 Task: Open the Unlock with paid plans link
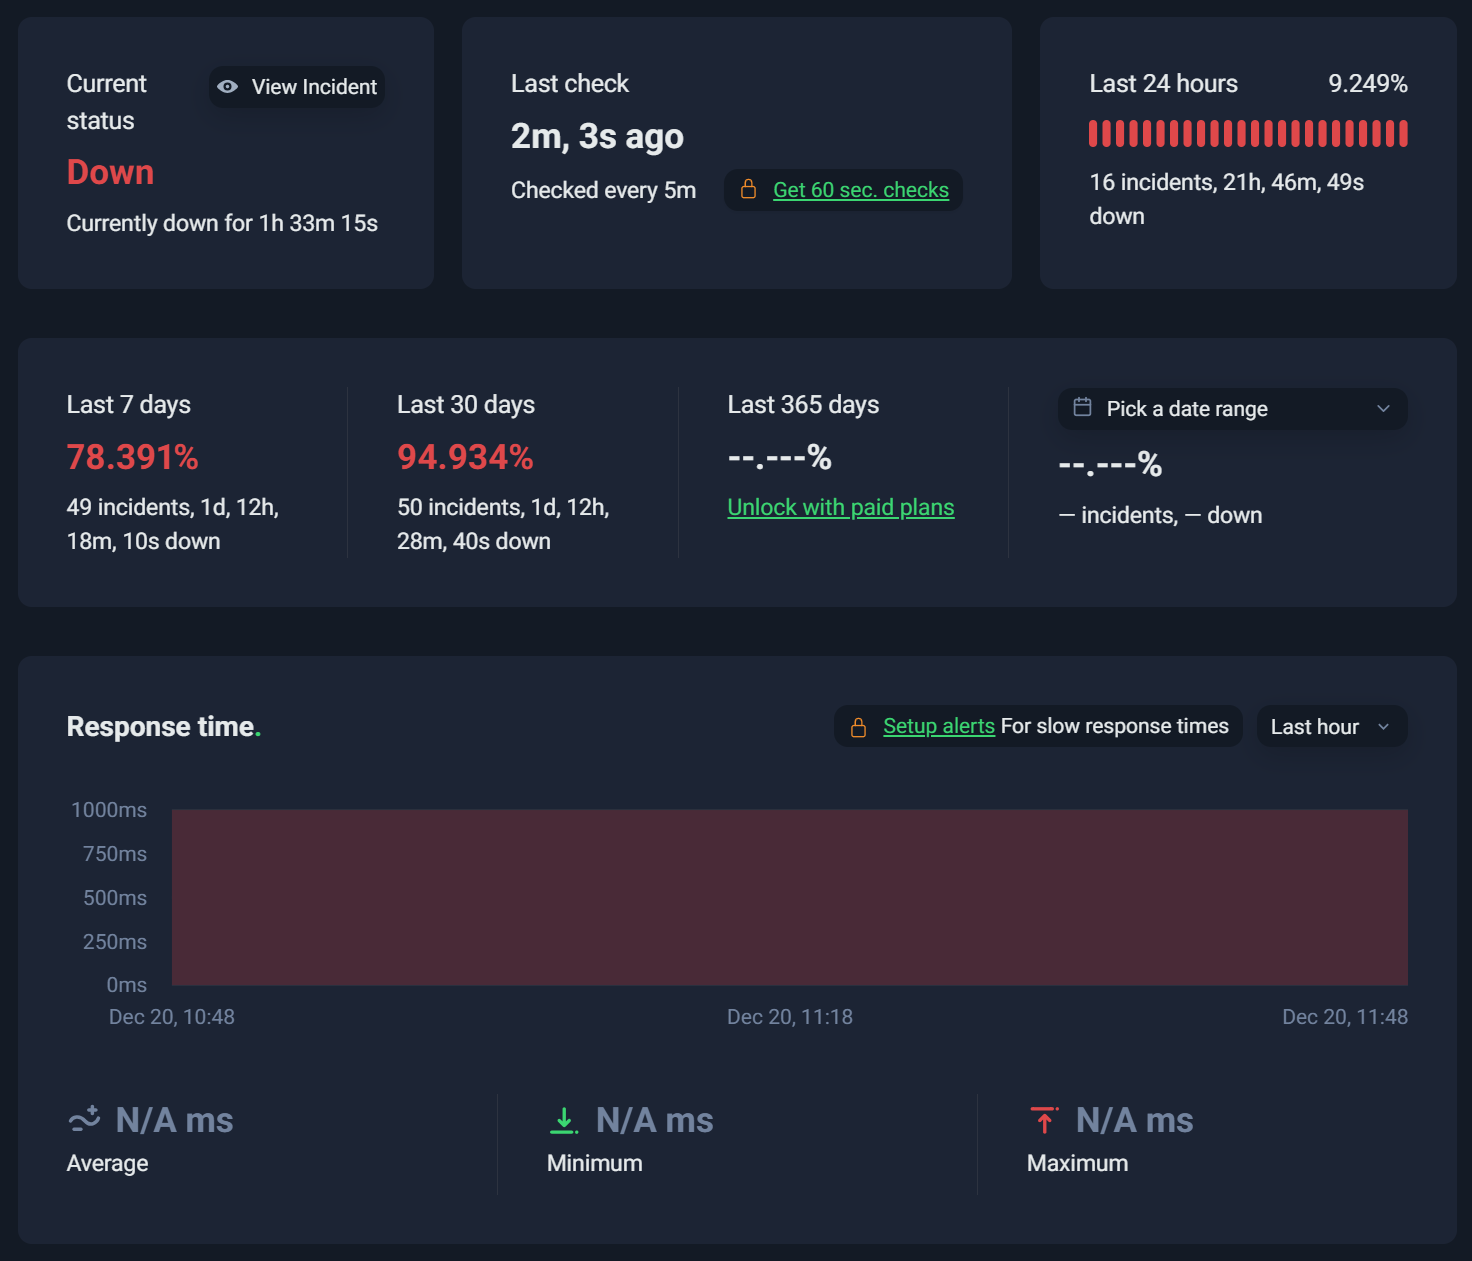click(x=841, y=507)
